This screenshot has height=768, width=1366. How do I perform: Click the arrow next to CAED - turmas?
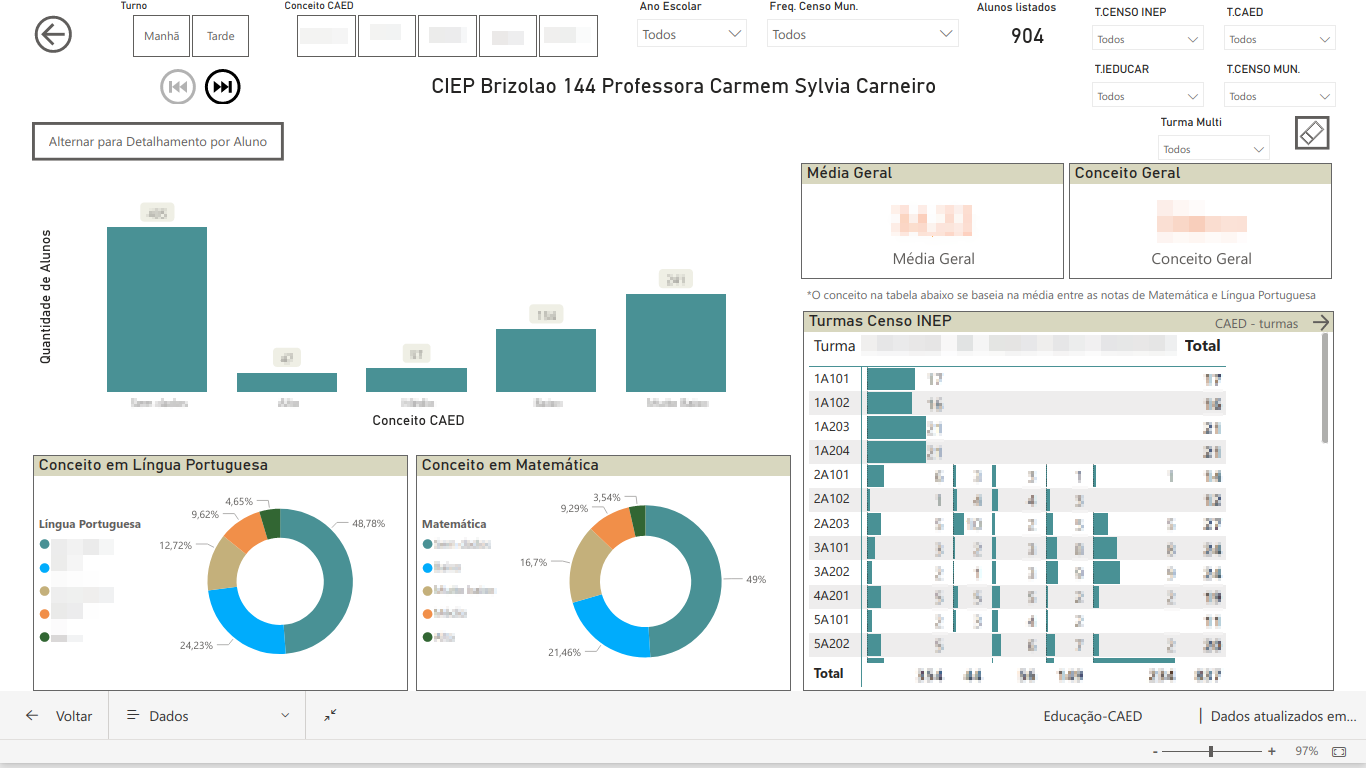[1321, 322]
